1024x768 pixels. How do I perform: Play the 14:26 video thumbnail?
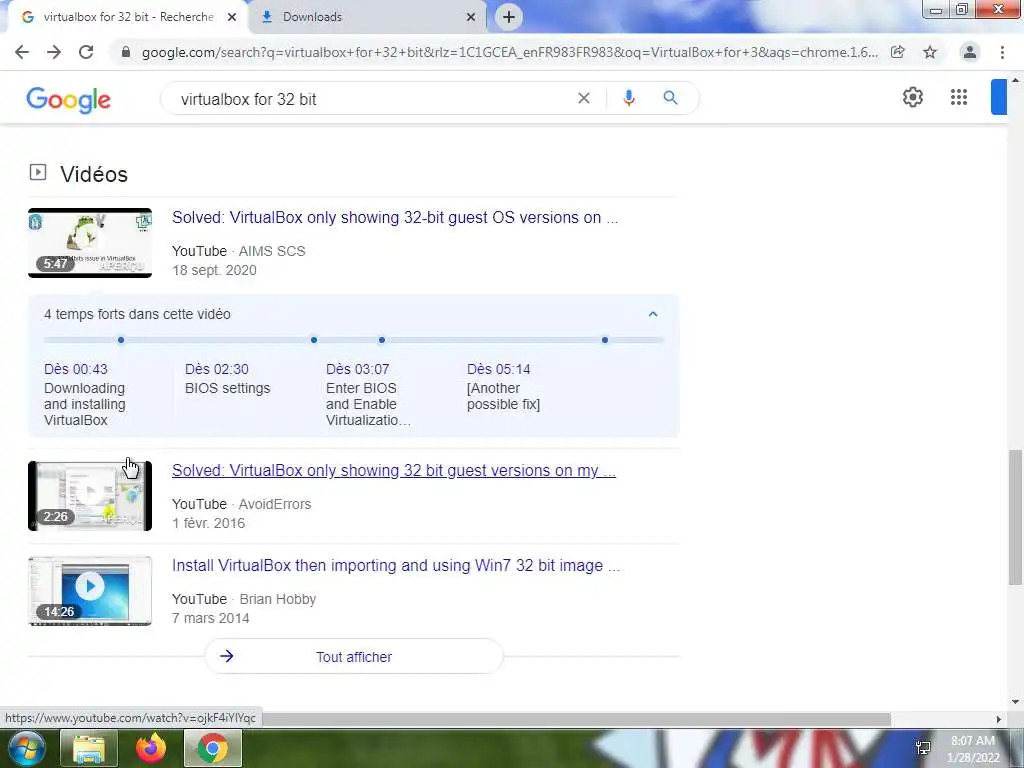pyautogui.click(x=90, y=591)
